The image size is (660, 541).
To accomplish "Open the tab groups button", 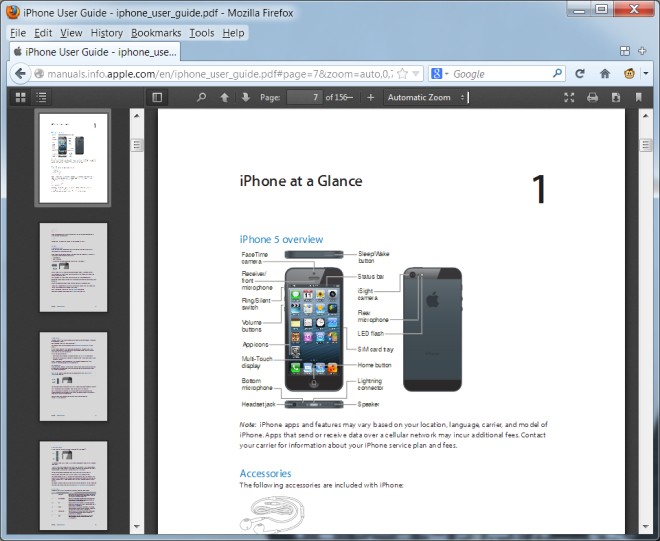I will coord(625,51).
